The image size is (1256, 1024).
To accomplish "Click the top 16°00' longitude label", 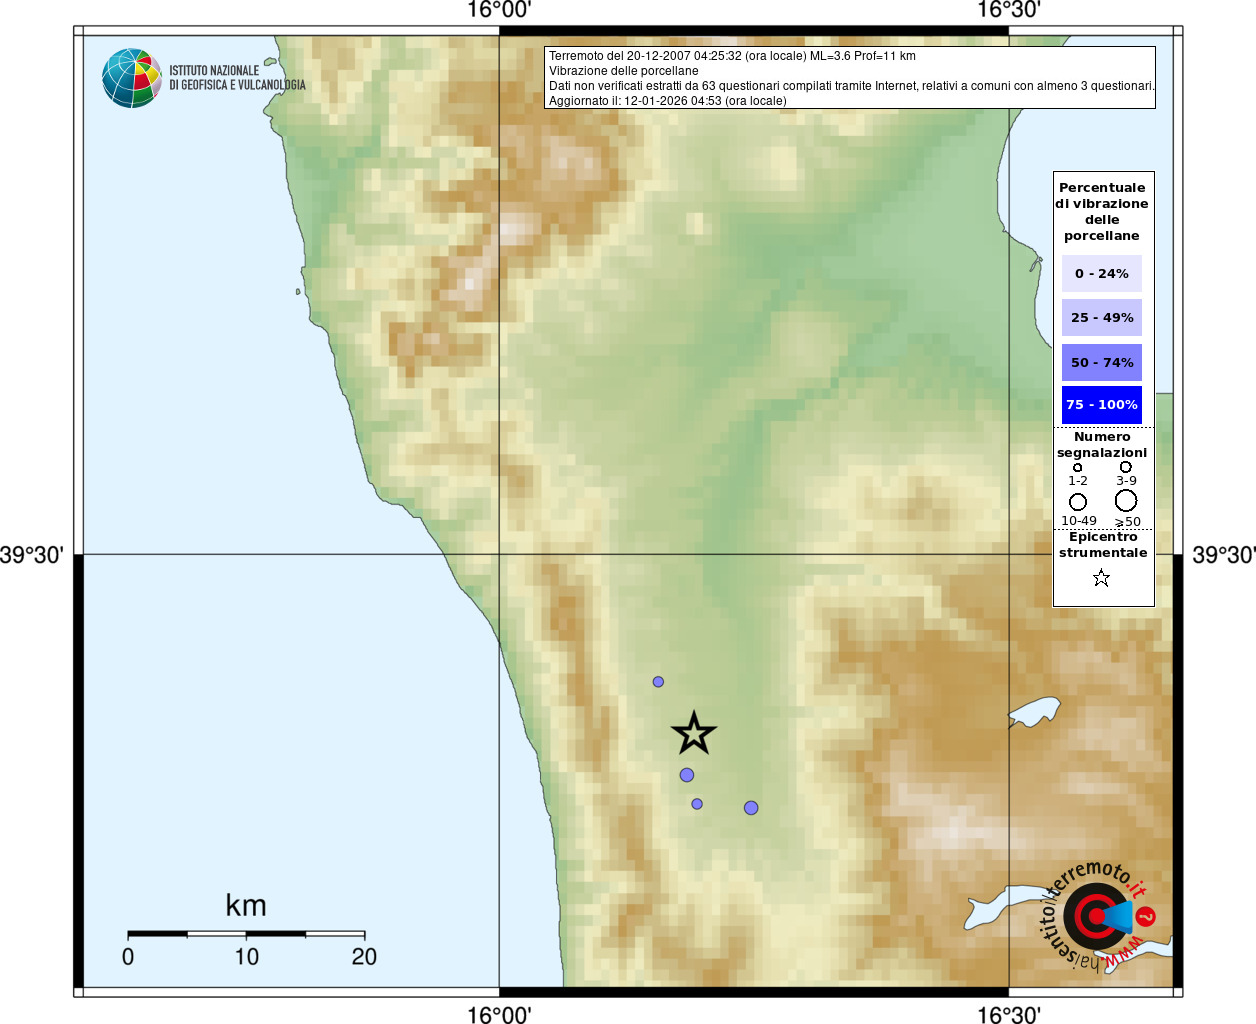I will tap(499, 10).
